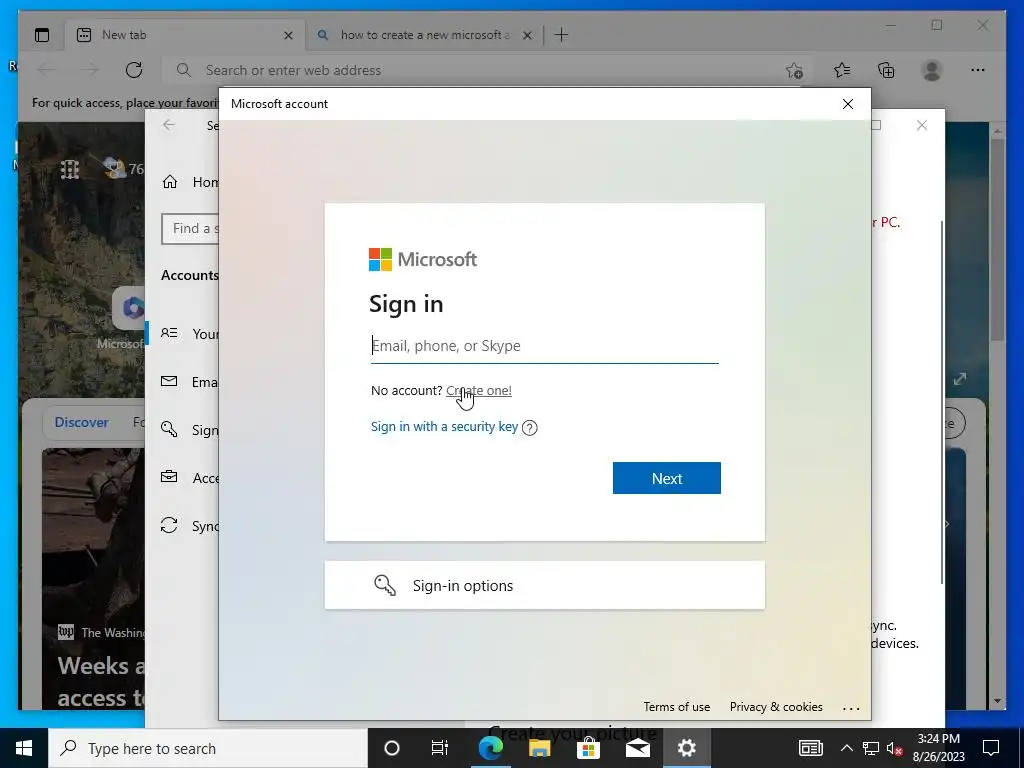1024x768 pixels.
Task: Click the three-dot more options in dialog footer
Action: click(x=851, y=708)
